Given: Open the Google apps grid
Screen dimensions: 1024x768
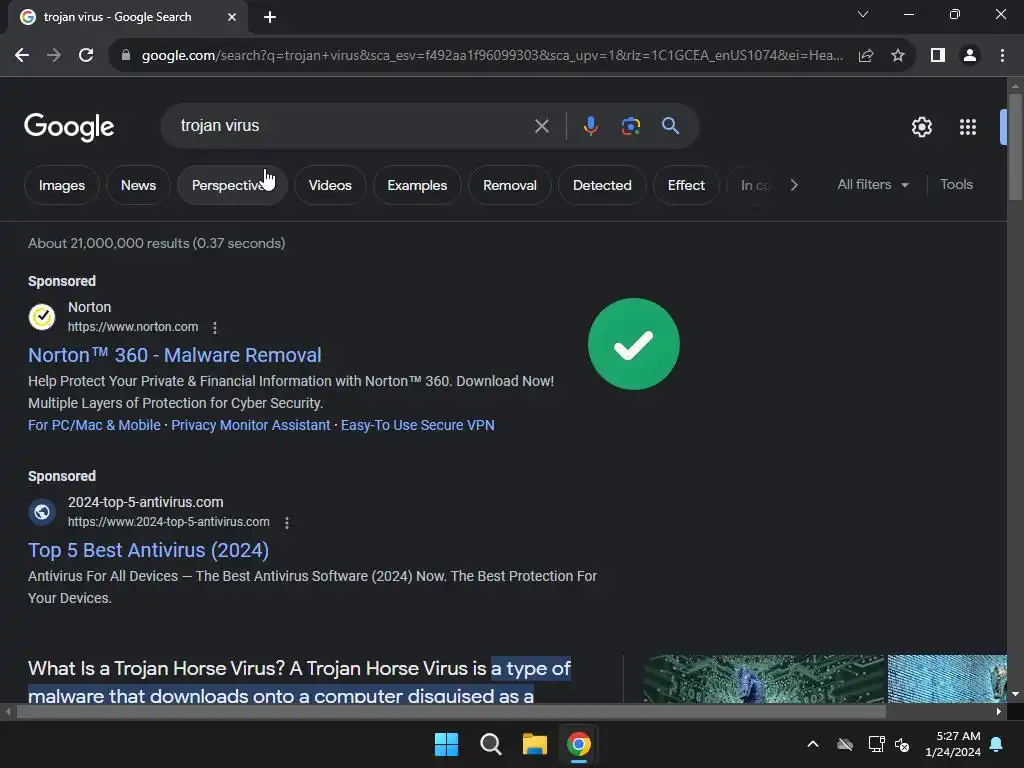Looking at the screenshot, I should click(968, 127).
